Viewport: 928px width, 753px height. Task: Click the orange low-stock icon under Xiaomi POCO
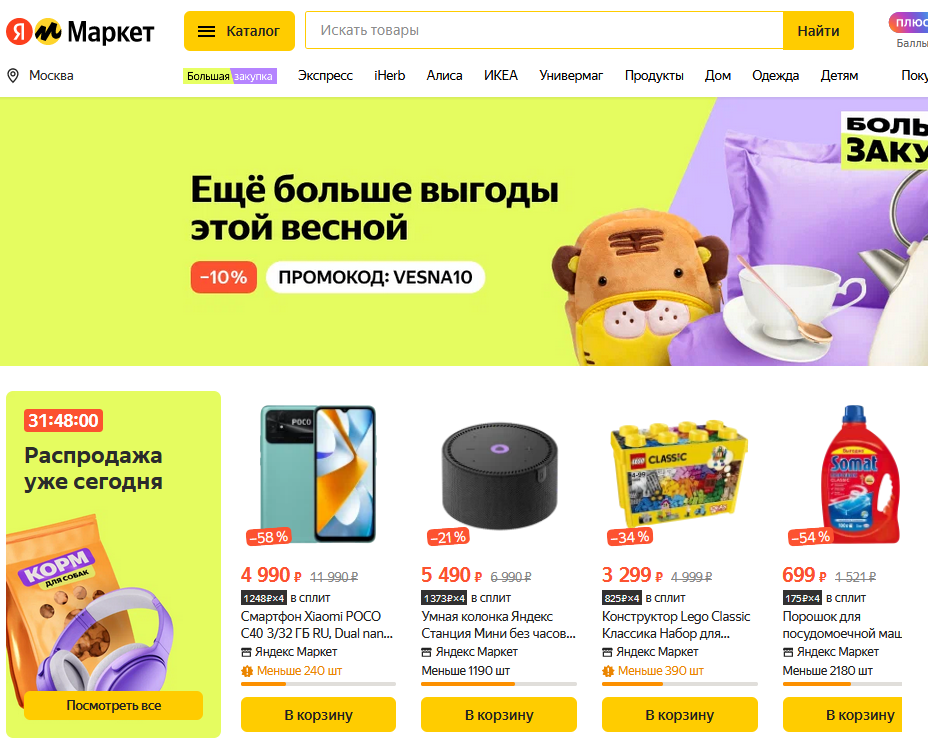pos(247,671)
